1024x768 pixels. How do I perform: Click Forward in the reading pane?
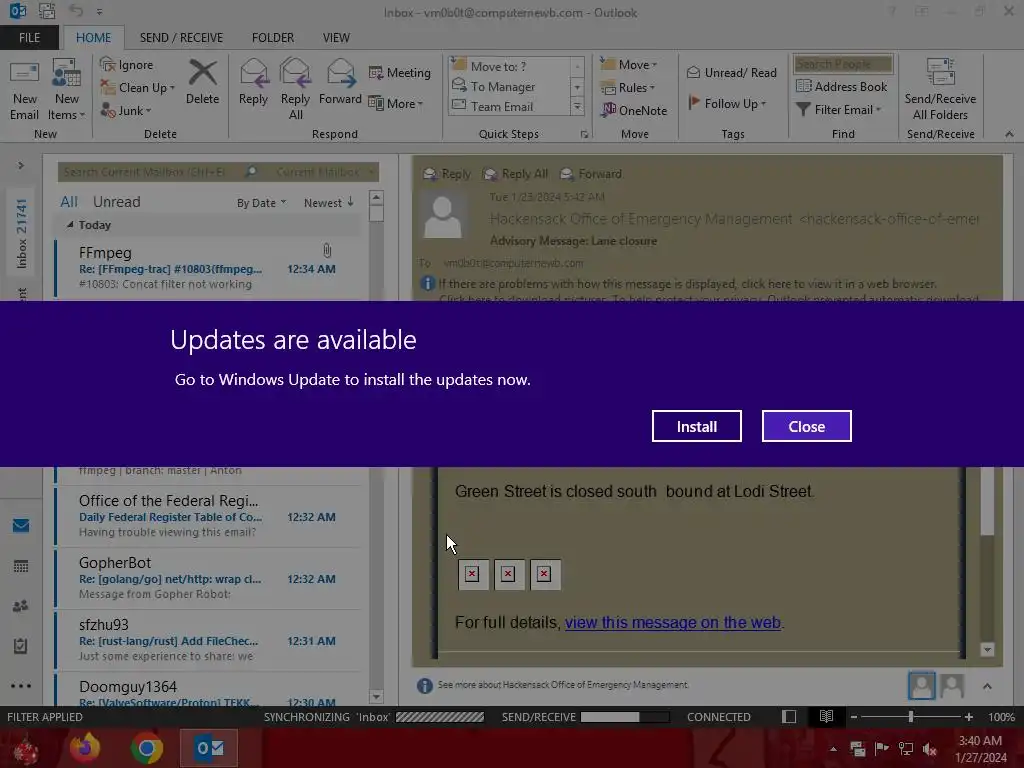[591, 174]
